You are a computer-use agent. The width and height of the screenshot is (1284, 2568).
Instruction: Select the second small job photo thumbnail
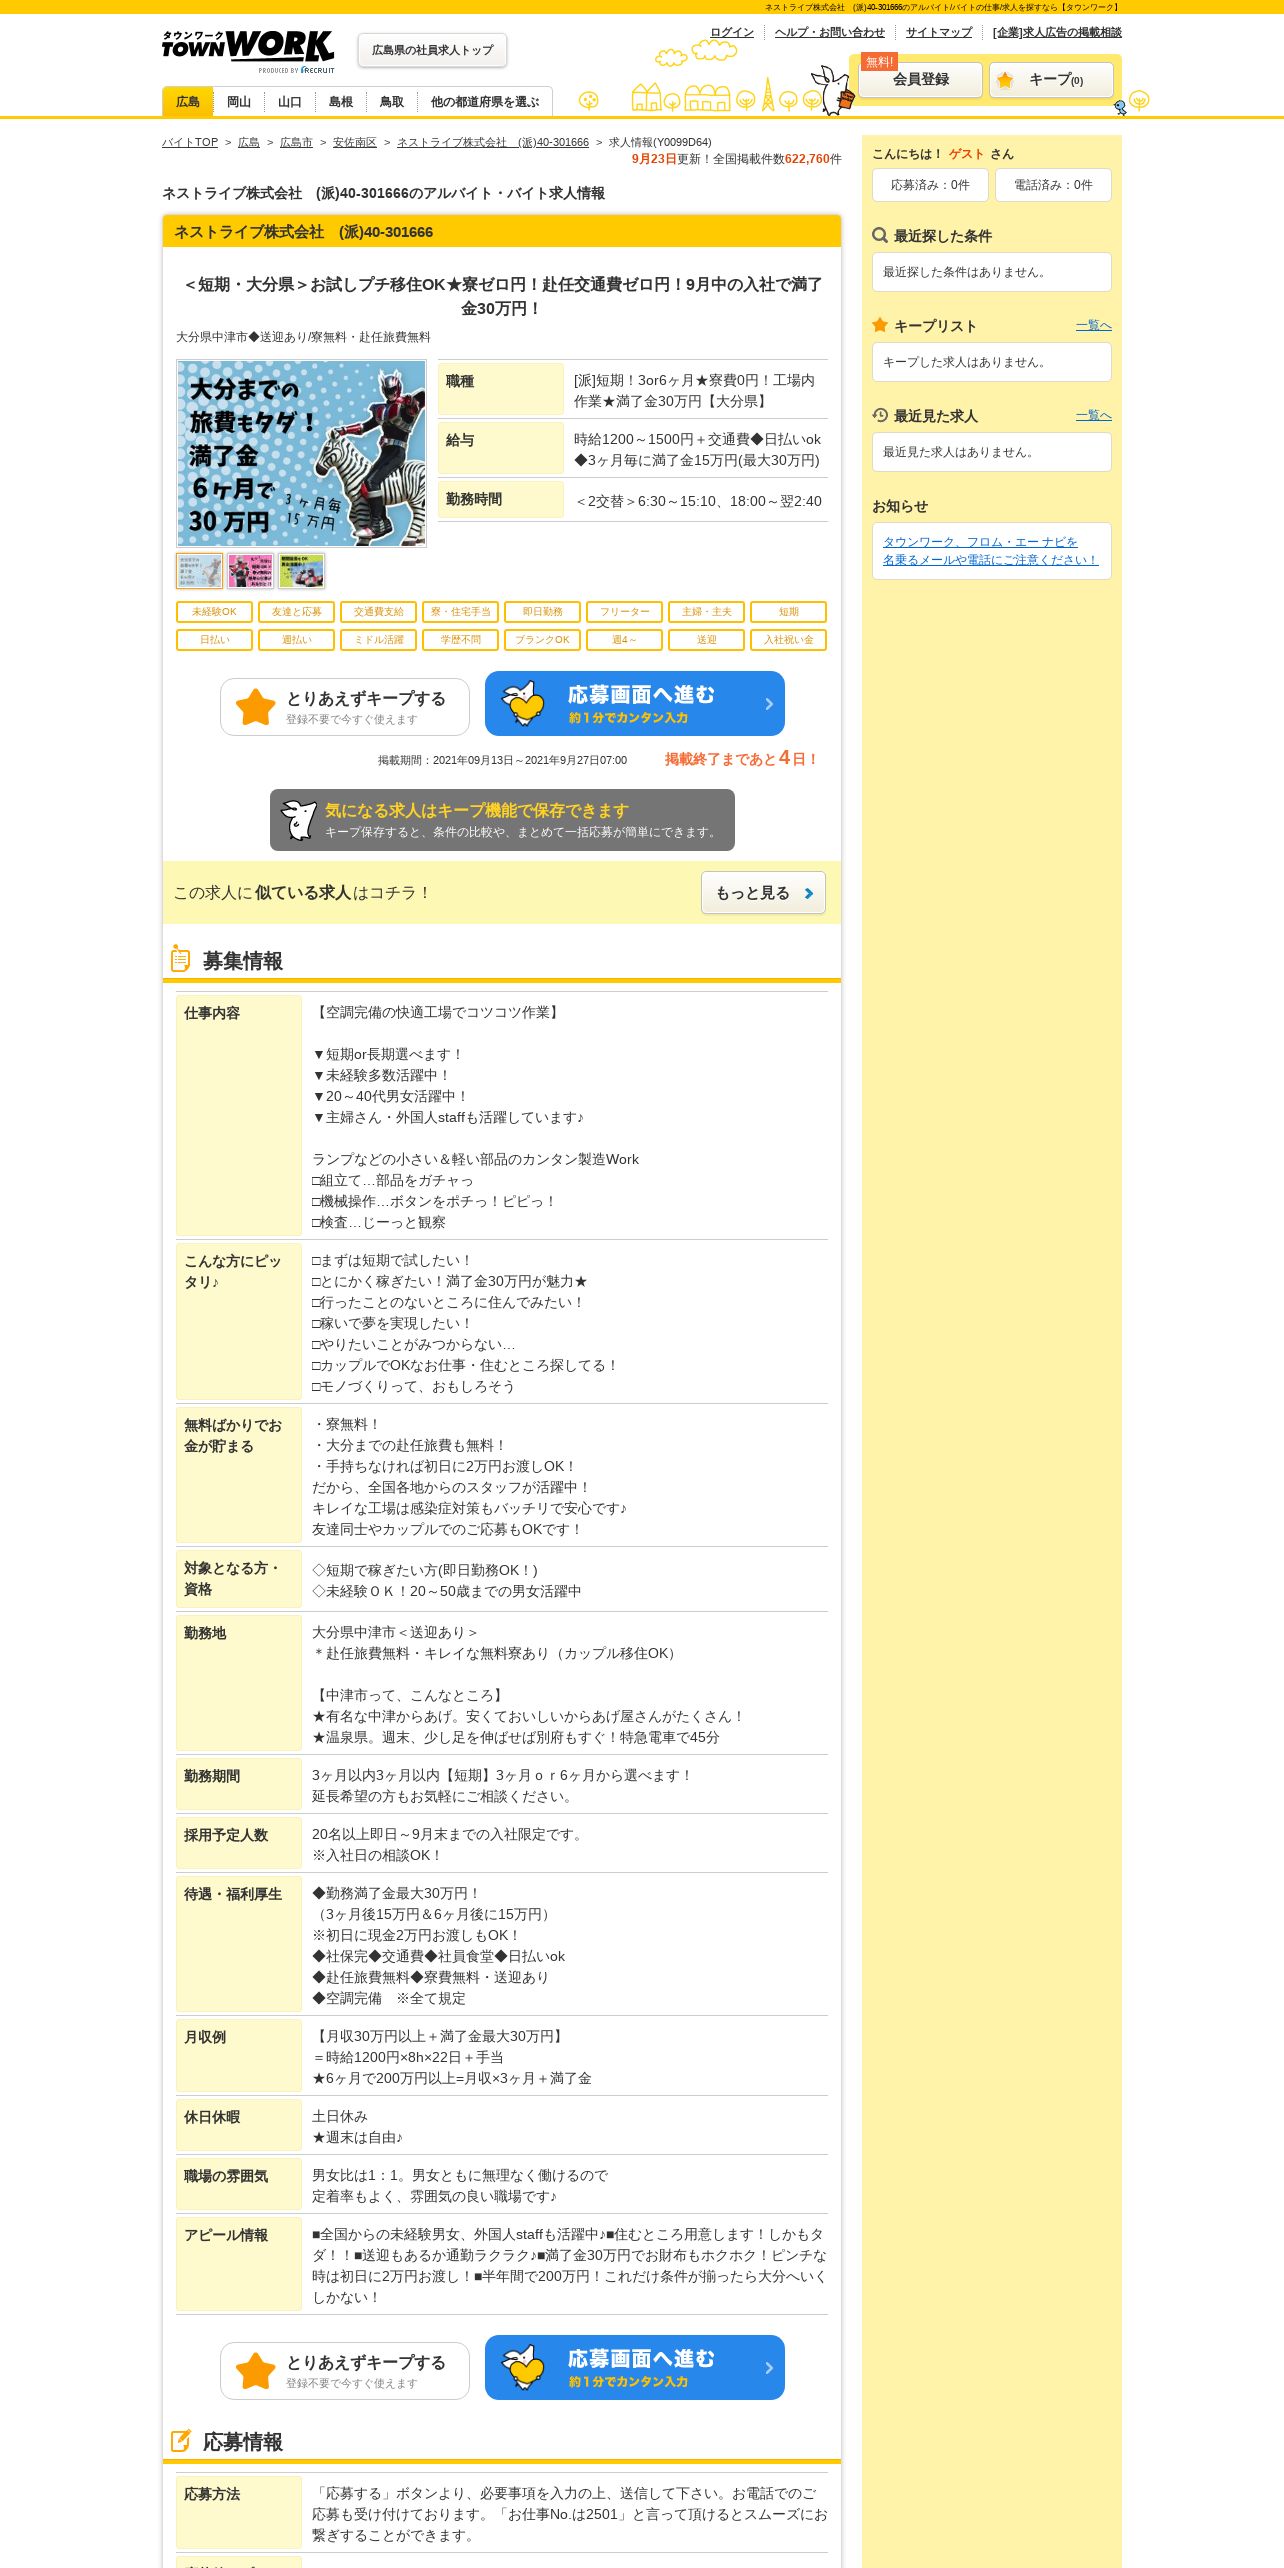250,571
